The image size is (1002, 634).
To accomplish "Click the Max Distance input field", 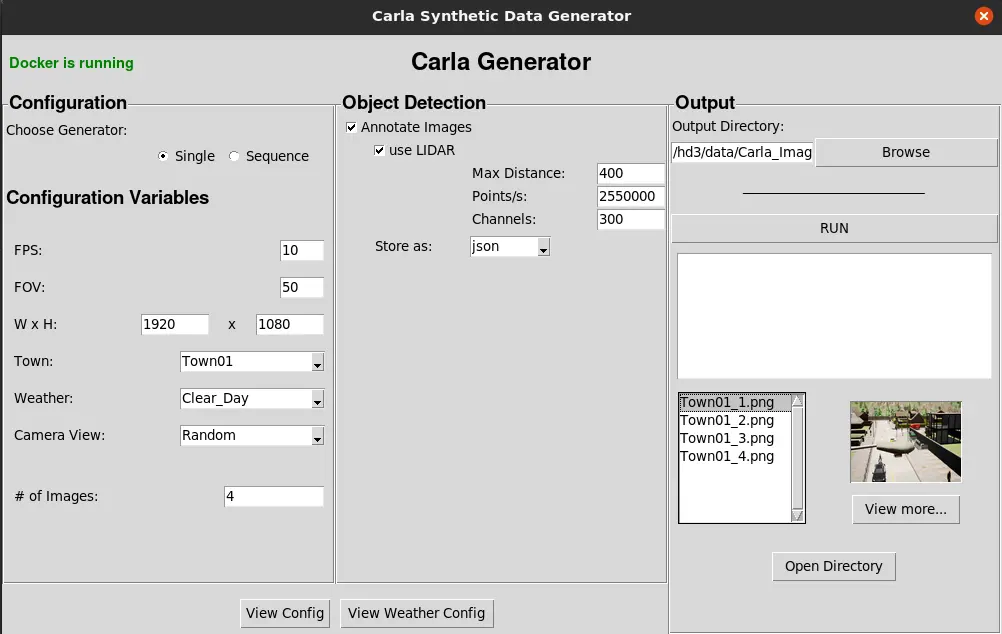I will 630,174.
